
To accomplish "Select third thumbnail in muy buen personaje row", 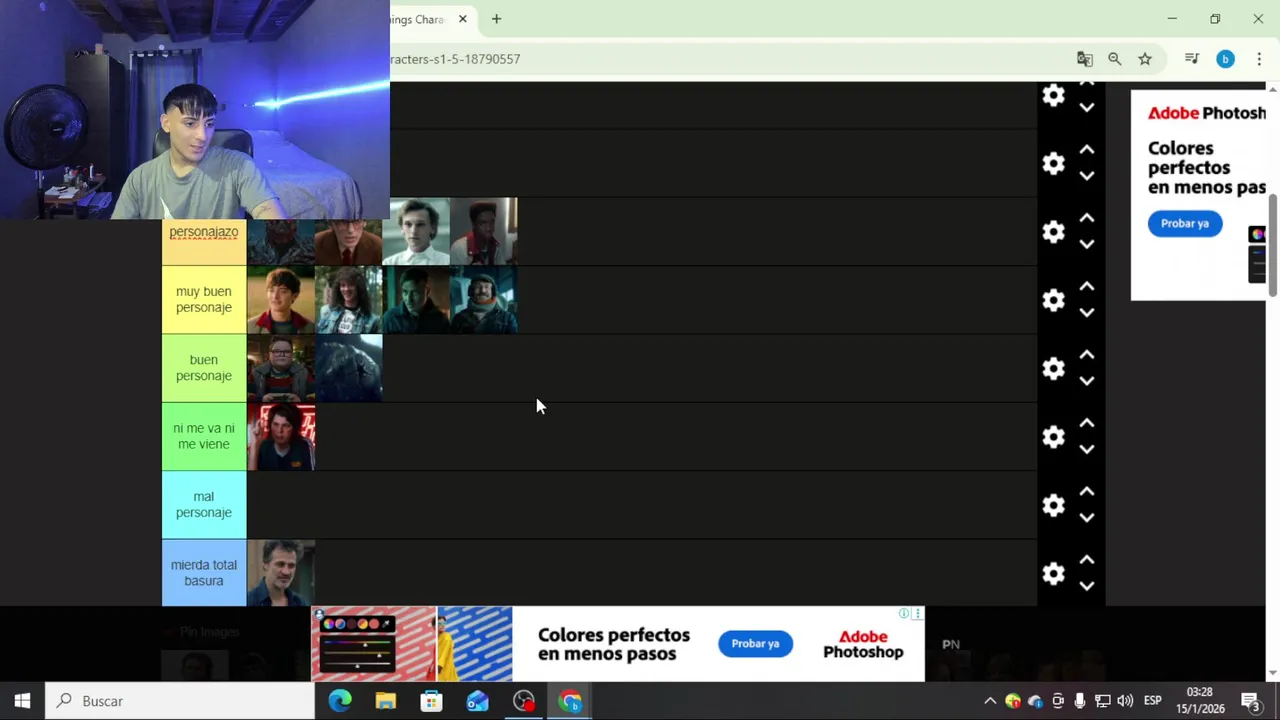I will pos(416,300).
